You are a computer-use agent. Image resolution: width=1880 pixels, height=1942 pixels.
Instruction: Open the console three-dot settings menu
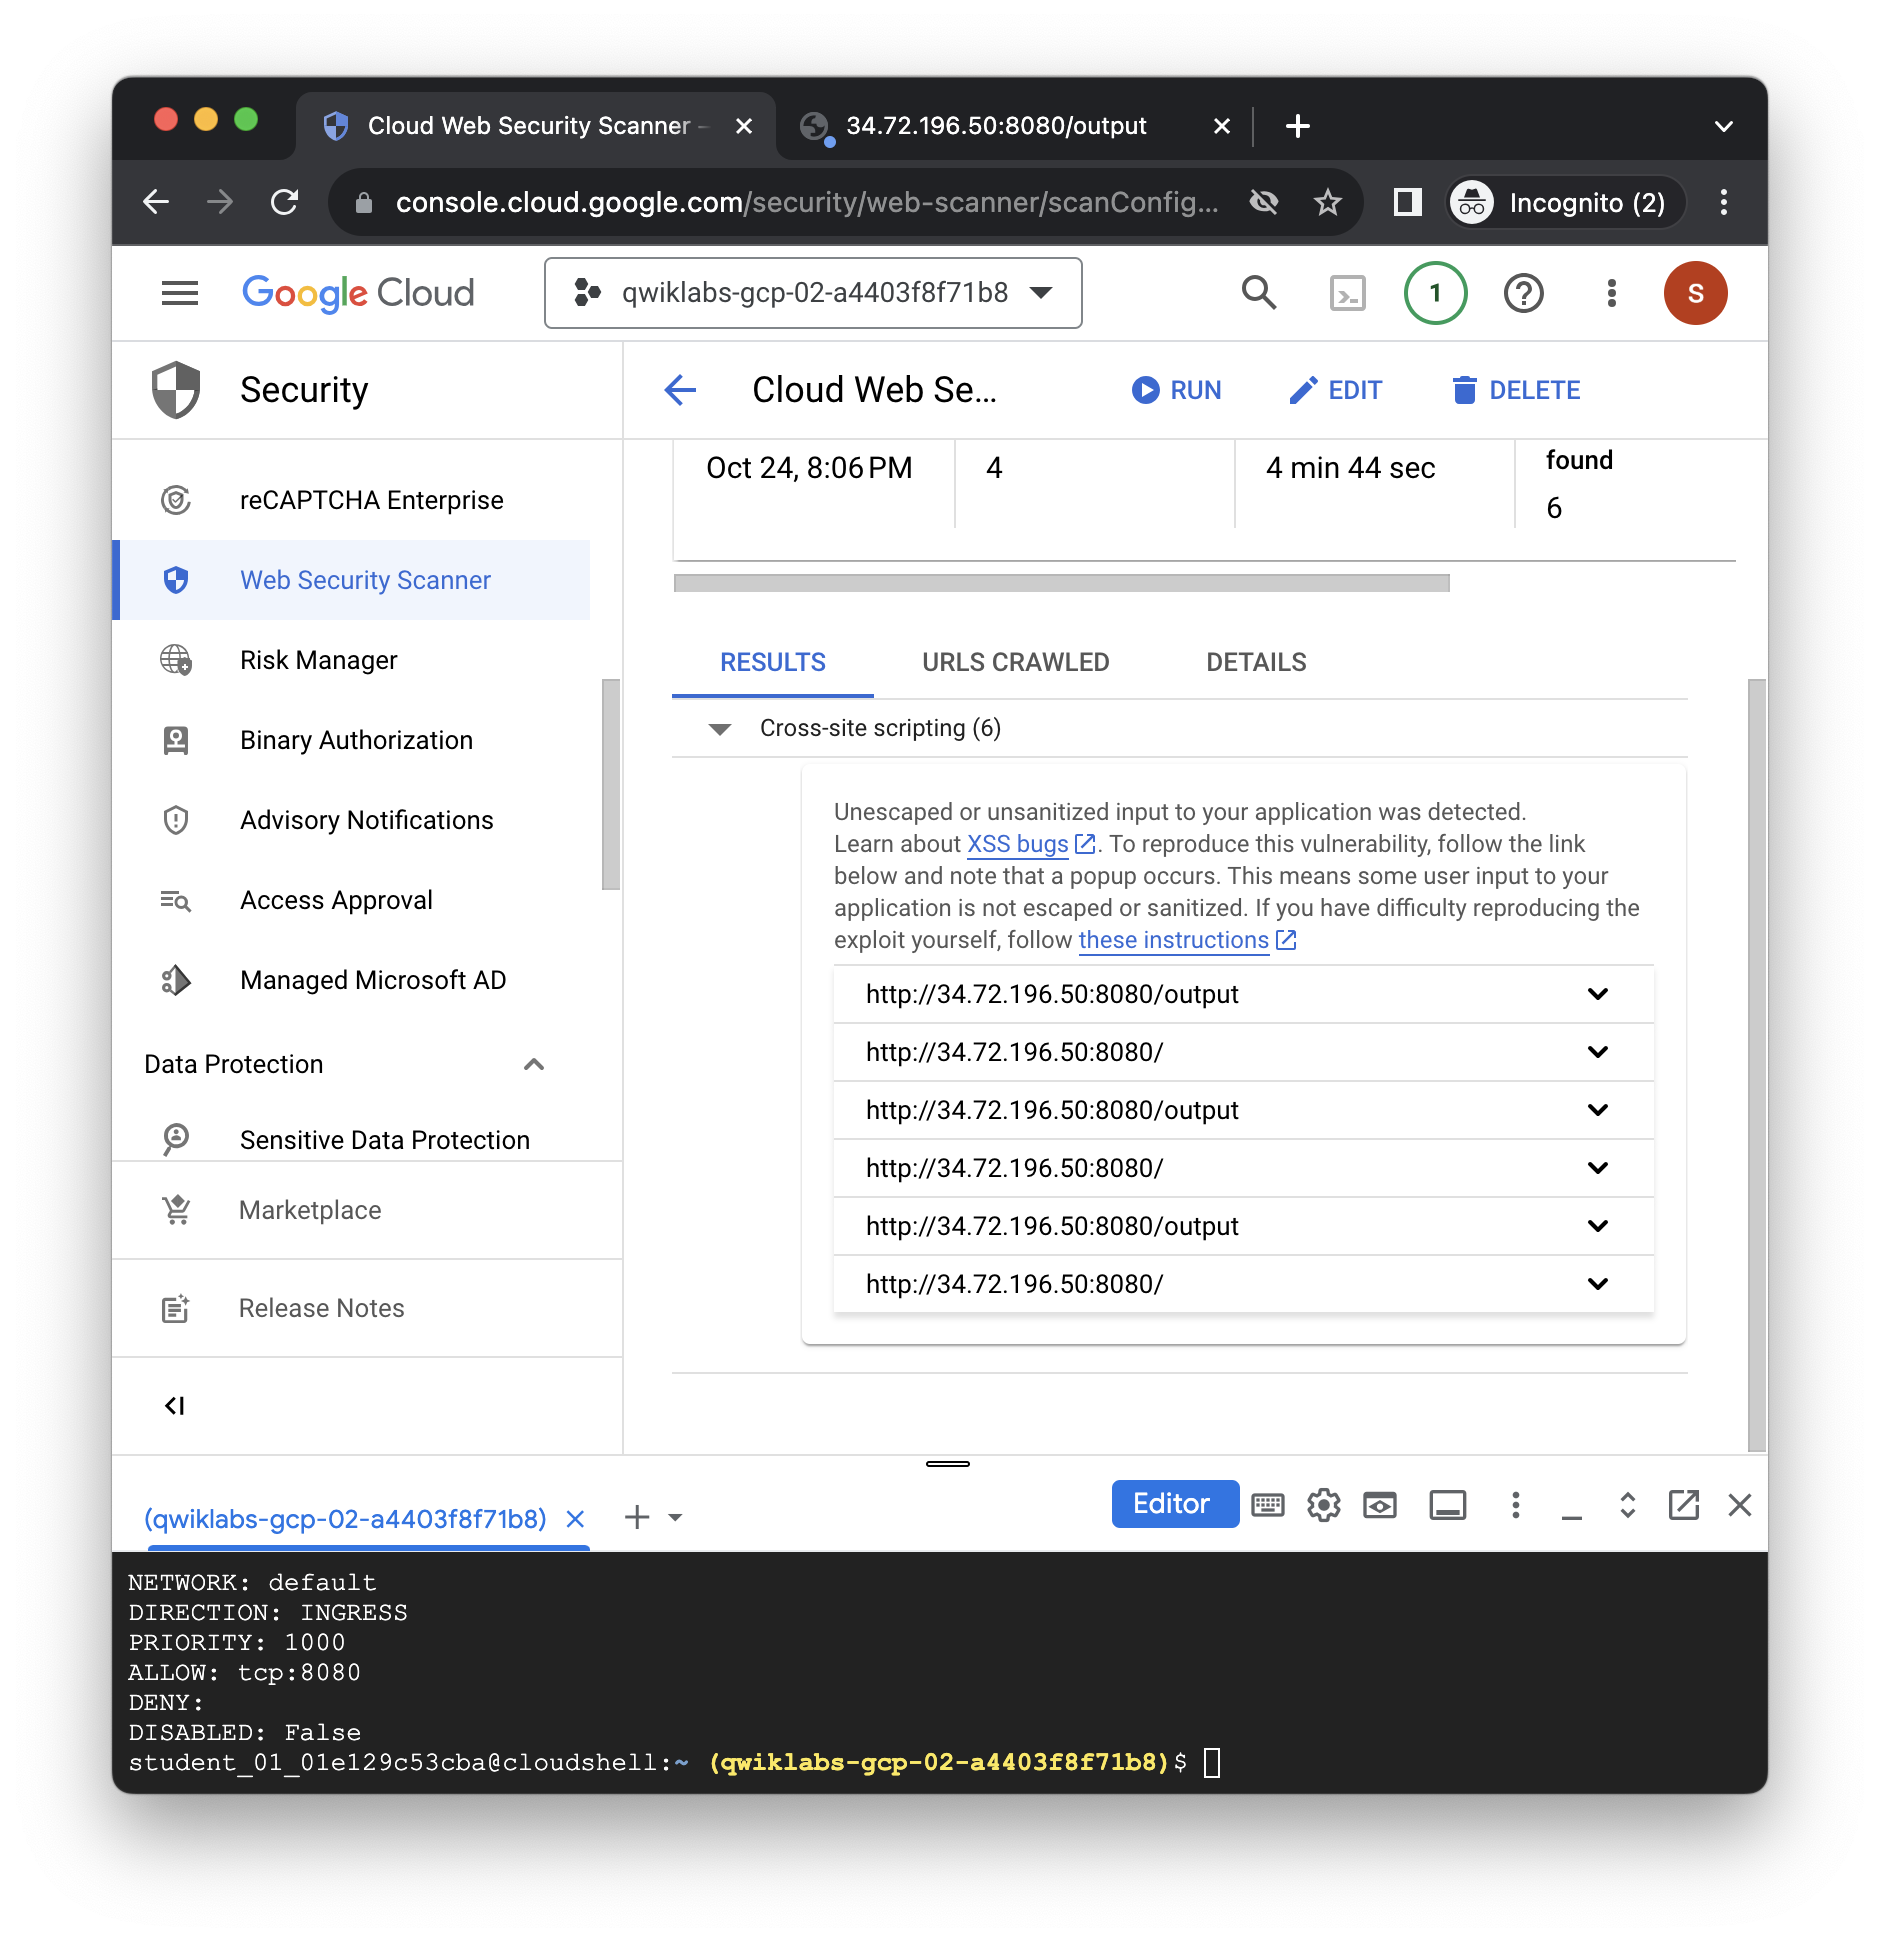1611,293
